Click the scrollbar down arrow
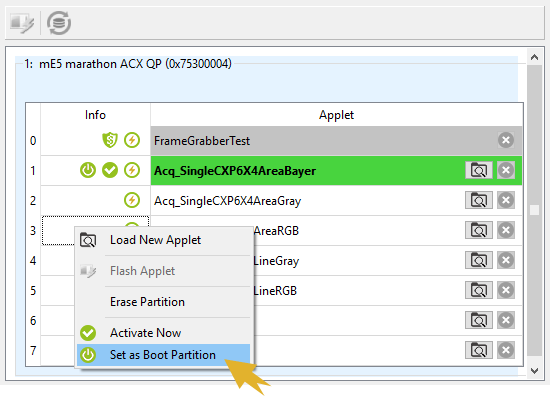This screenshot has width=550, height=408. coord(535,371)
